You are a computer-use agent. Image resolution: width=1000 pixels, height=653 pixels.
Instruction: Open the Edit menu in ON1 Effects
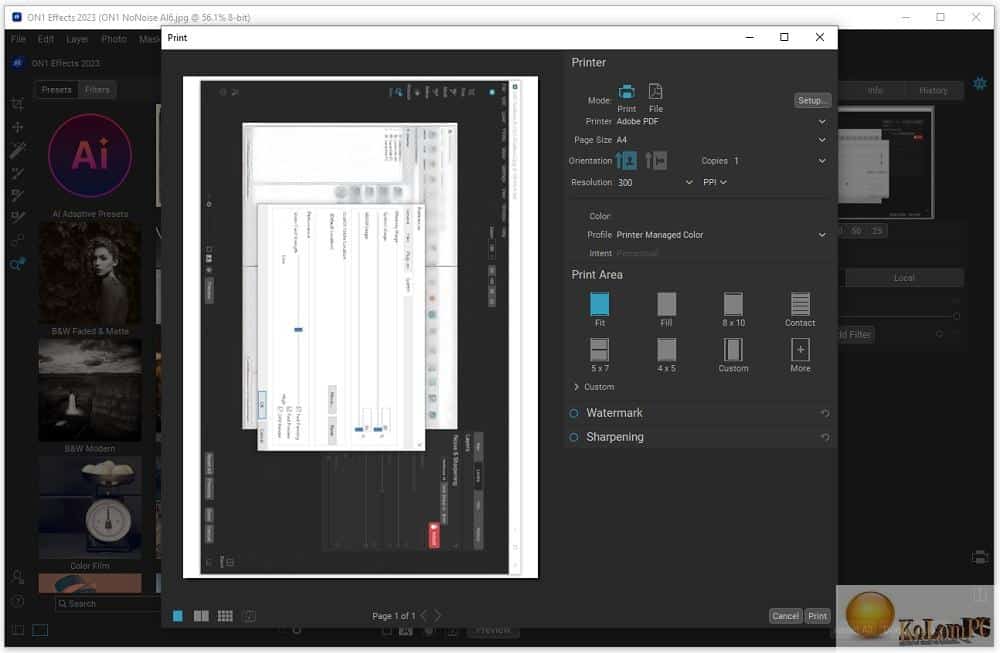[x=46, y=40]
